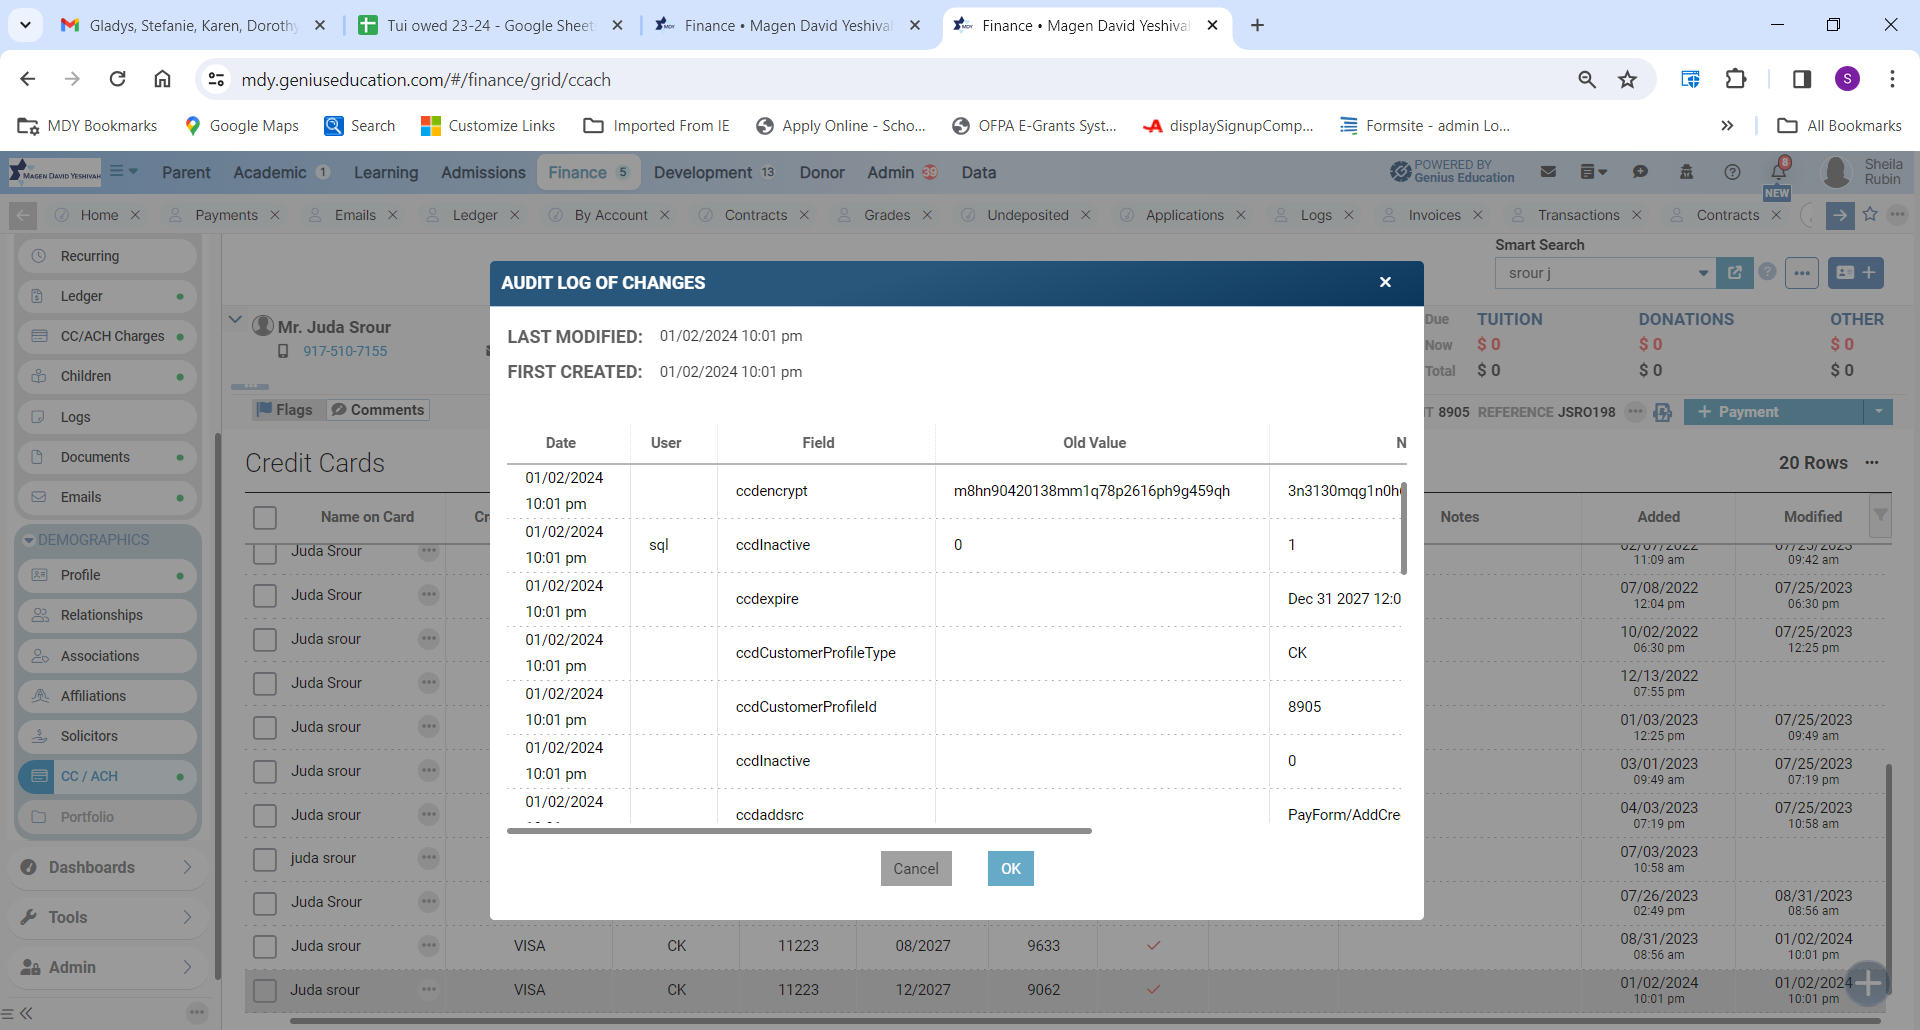Click the grid filter funnel icon
Screen dimensions: 1920x1030
point(1881,516)
